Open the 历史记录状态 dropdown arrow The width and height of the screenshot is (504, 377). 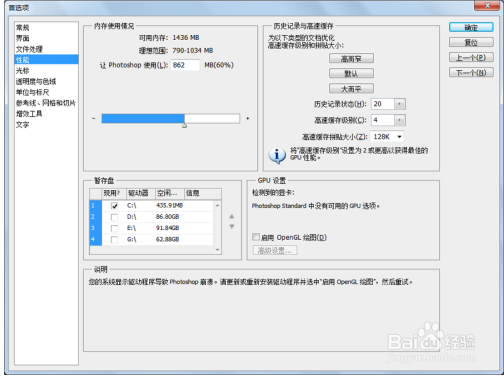coord(400,104)
